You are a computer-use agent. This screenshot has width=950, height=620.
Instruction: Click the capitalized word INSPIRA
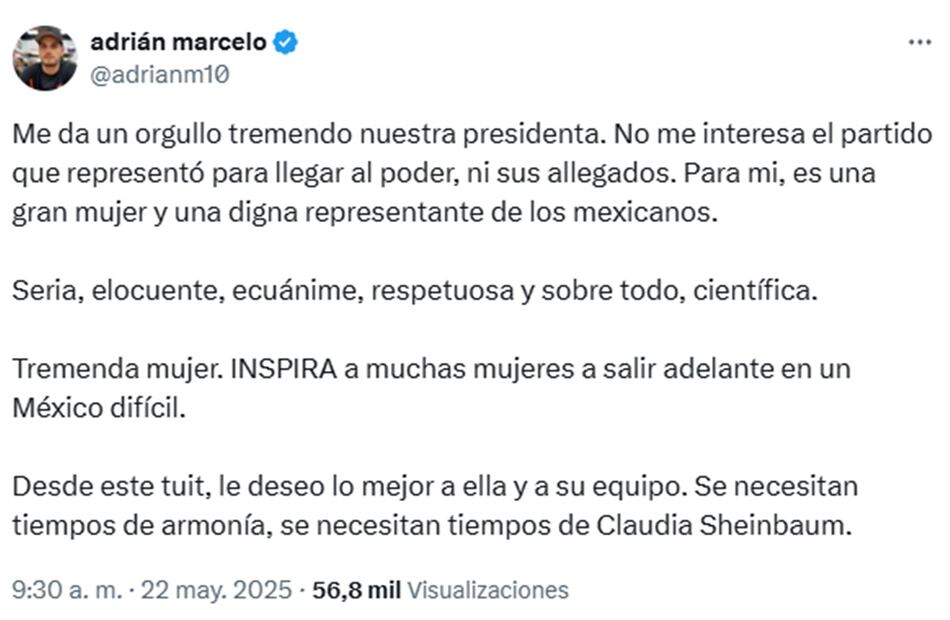pos(284,368)
